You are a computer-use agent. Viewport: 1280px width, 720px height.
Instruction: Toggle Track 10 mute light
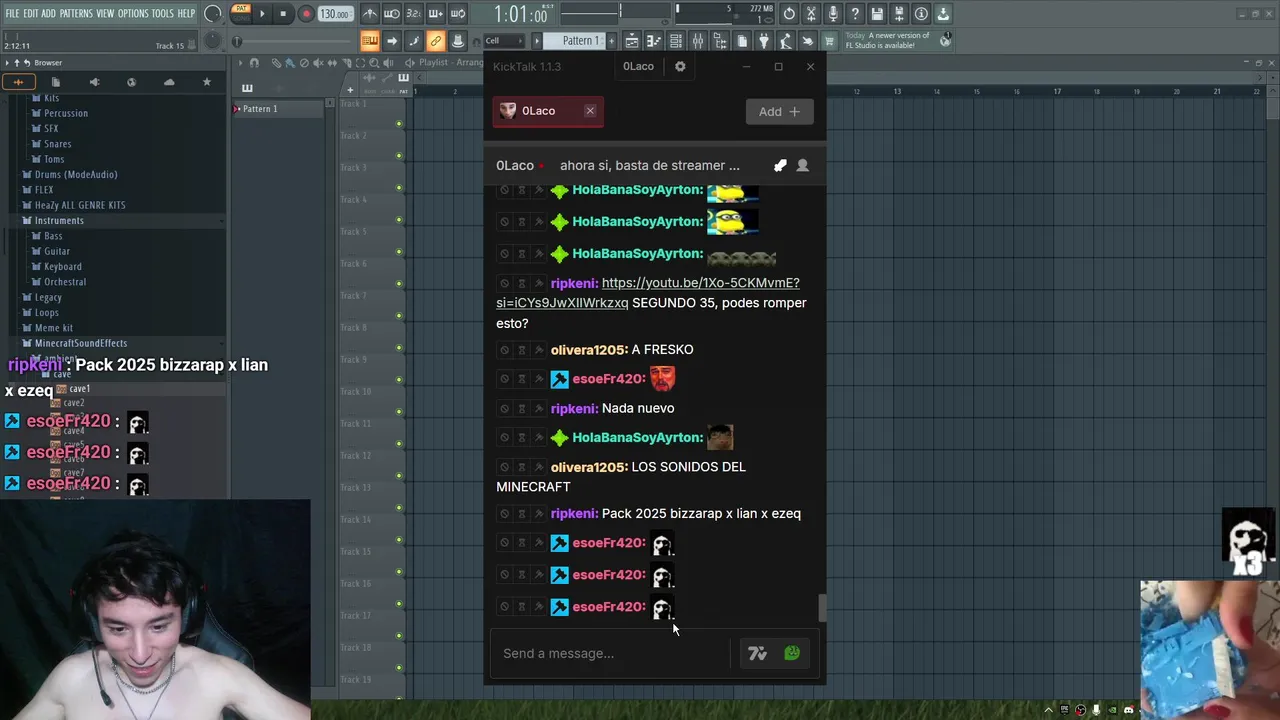tap(399, 412)
